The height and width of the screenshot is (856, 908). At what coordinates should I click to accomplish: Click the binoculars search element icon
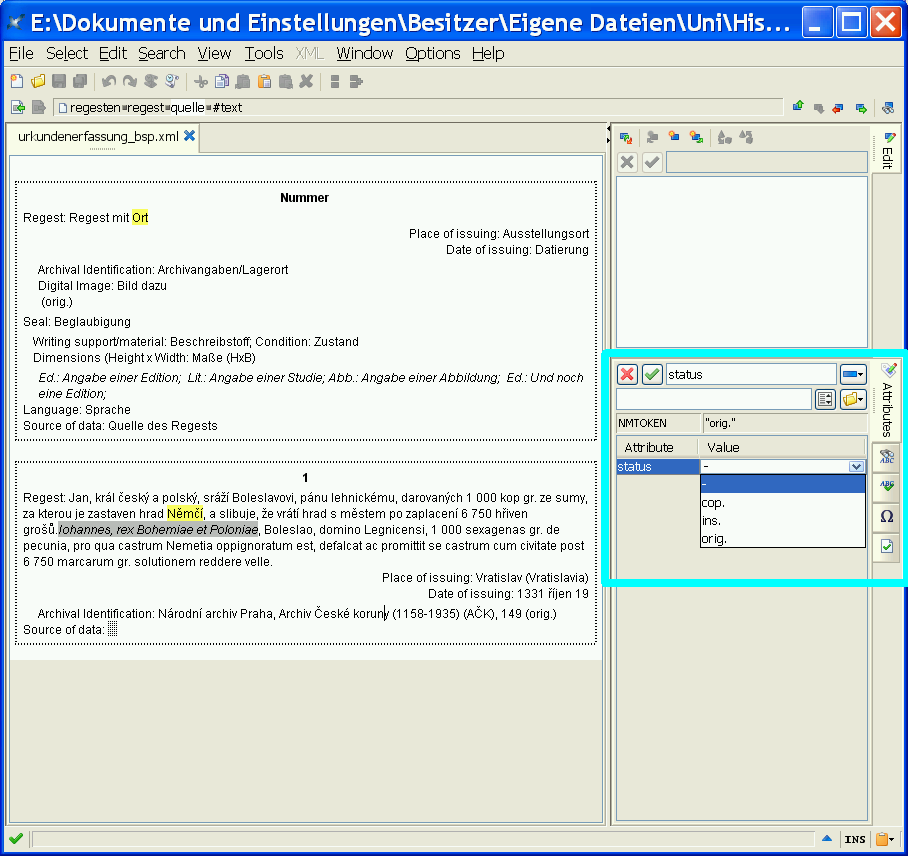888,108
